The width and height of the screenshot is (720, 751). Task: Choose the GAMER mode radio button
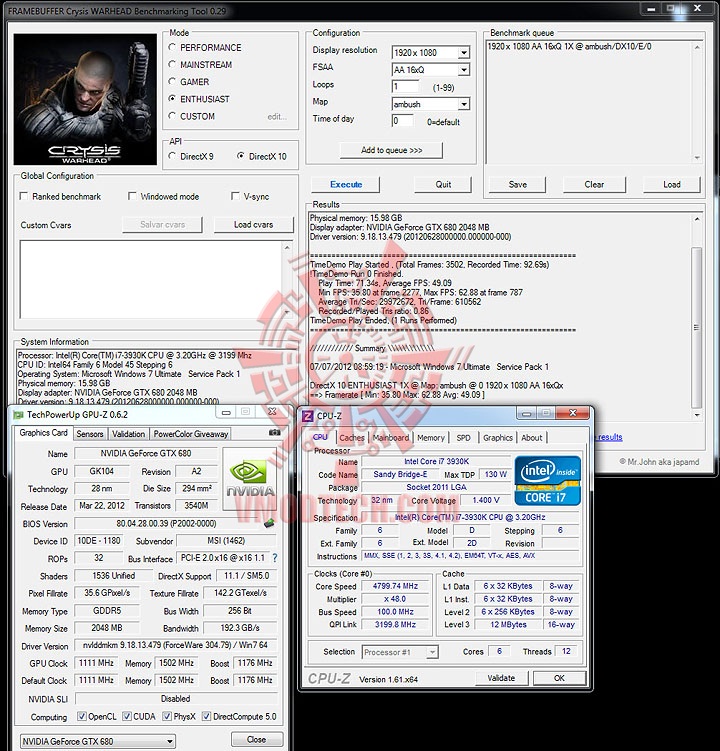coord(172,81)
